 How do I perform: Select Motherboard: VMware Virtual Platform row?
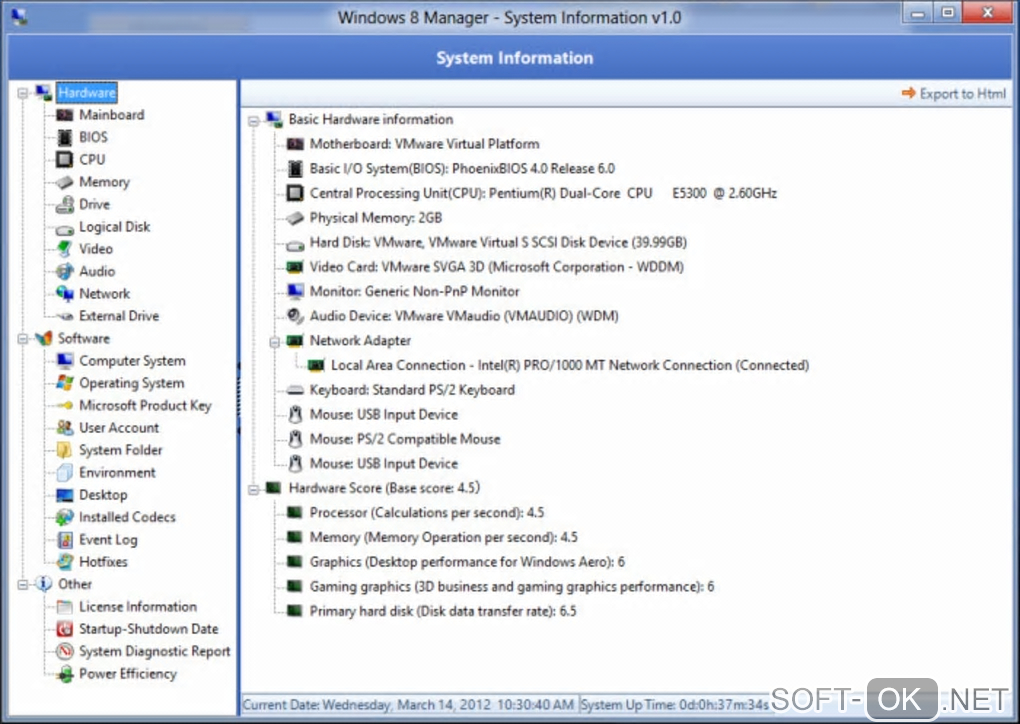(424, 144)
